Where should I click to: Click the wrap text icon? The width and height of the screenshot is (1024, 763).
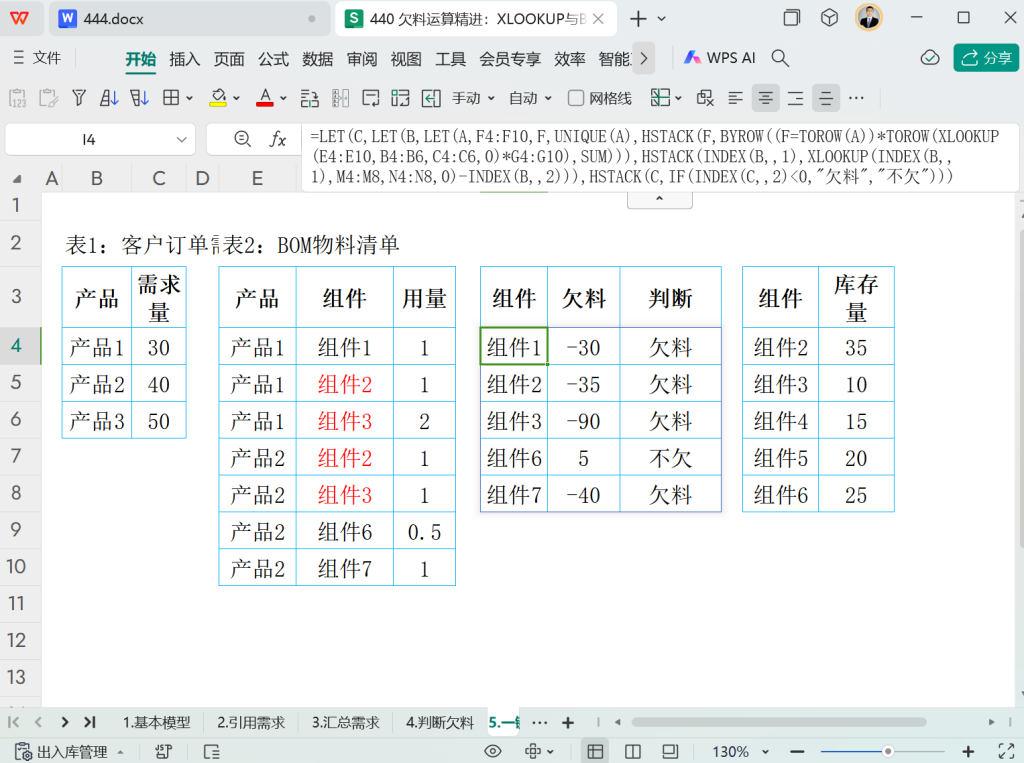click(371, 98)
